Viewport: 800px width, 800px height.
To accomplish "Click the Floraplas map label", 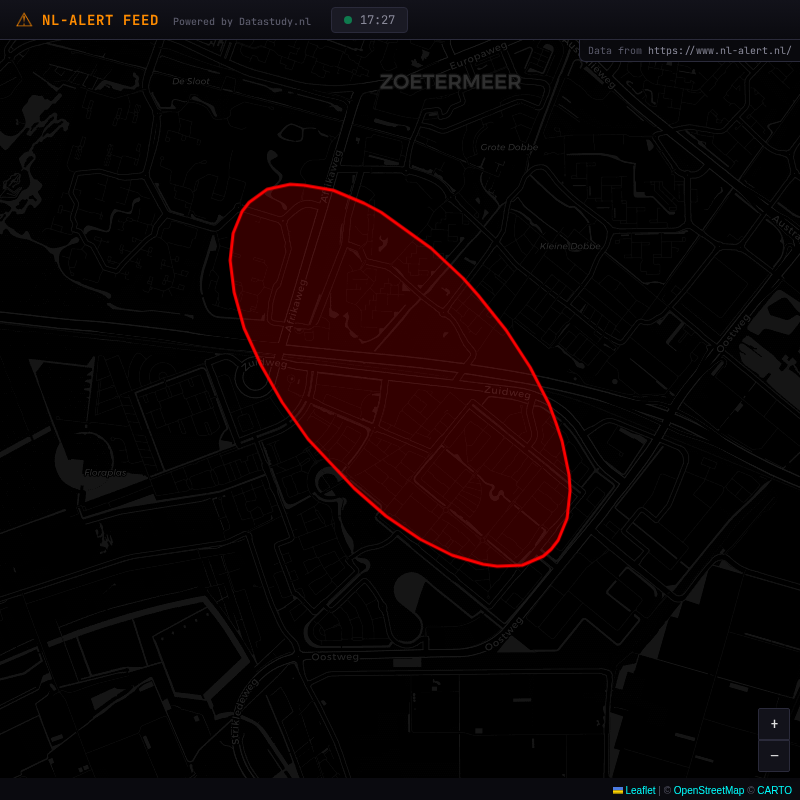I will pos(105,473).
